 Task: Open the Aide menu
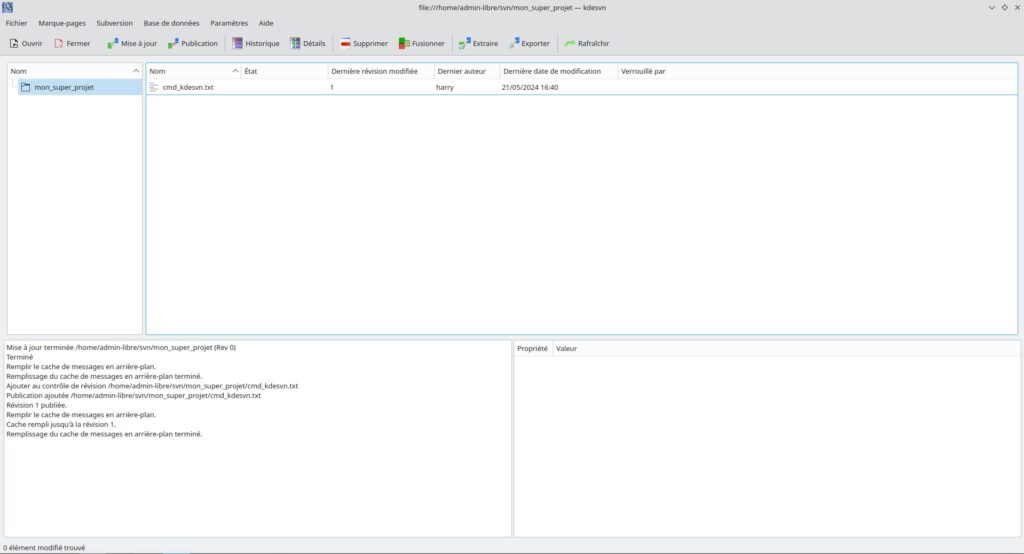click(x=266, y=23)
